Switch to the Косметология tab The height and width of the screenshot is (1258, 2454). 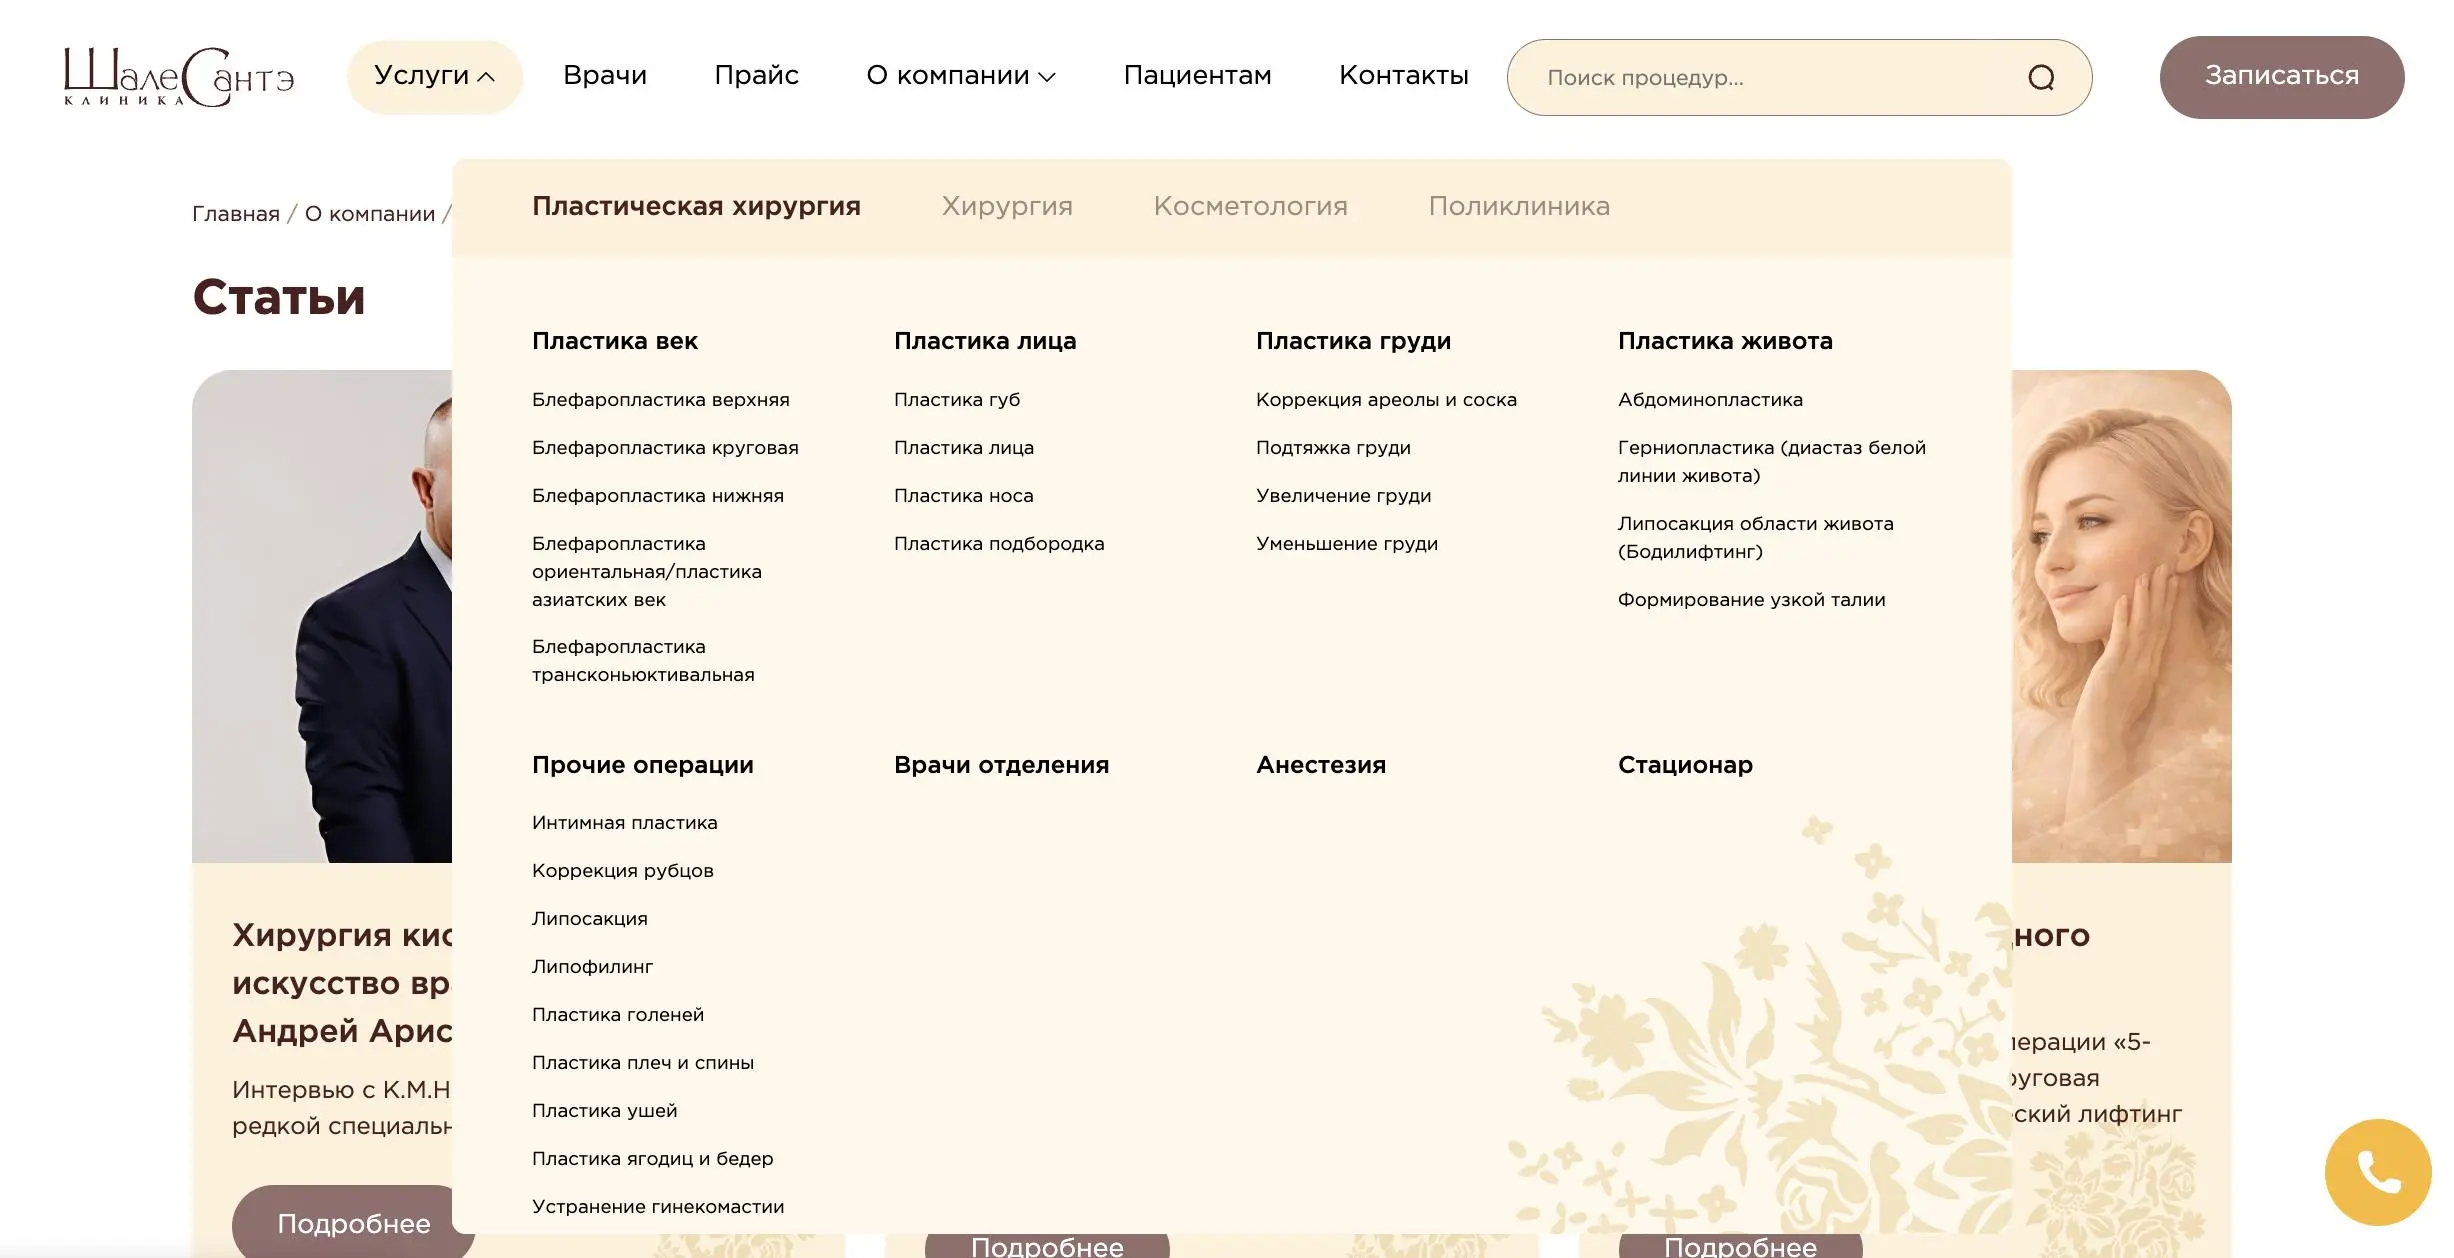pos(1251,206)
